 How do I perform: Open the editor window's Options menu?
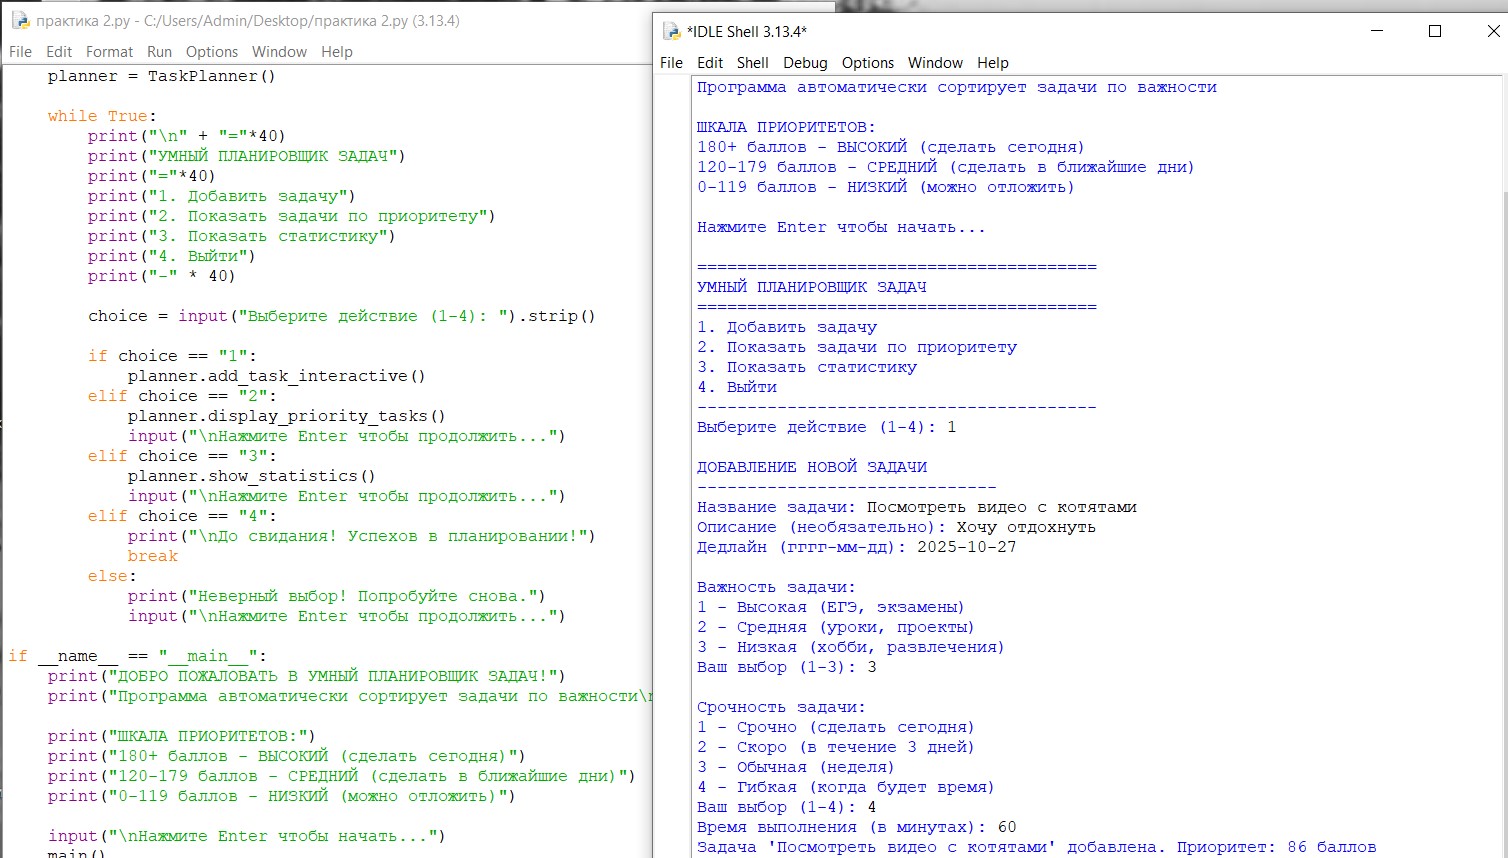coord(212,52)
